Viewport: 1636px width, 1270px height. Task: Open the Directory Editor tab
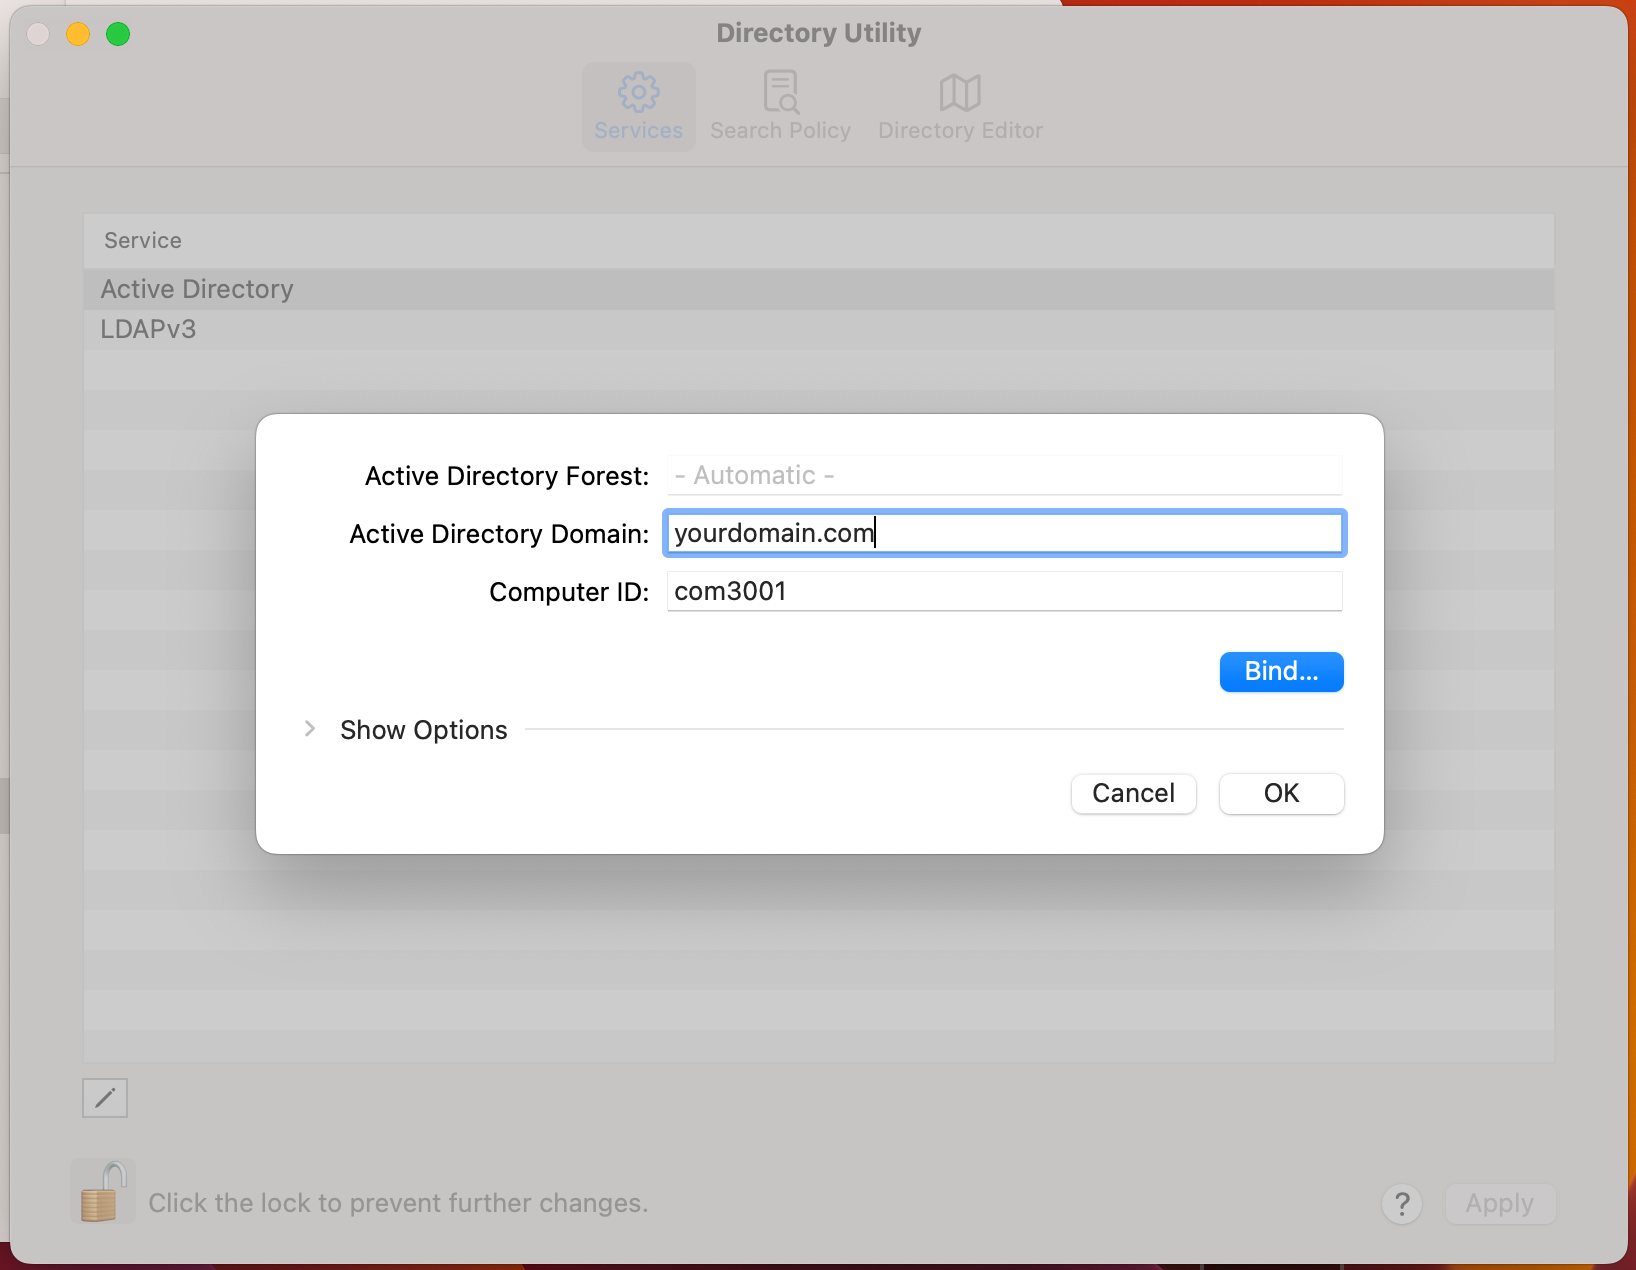click(x=960, y=107)
